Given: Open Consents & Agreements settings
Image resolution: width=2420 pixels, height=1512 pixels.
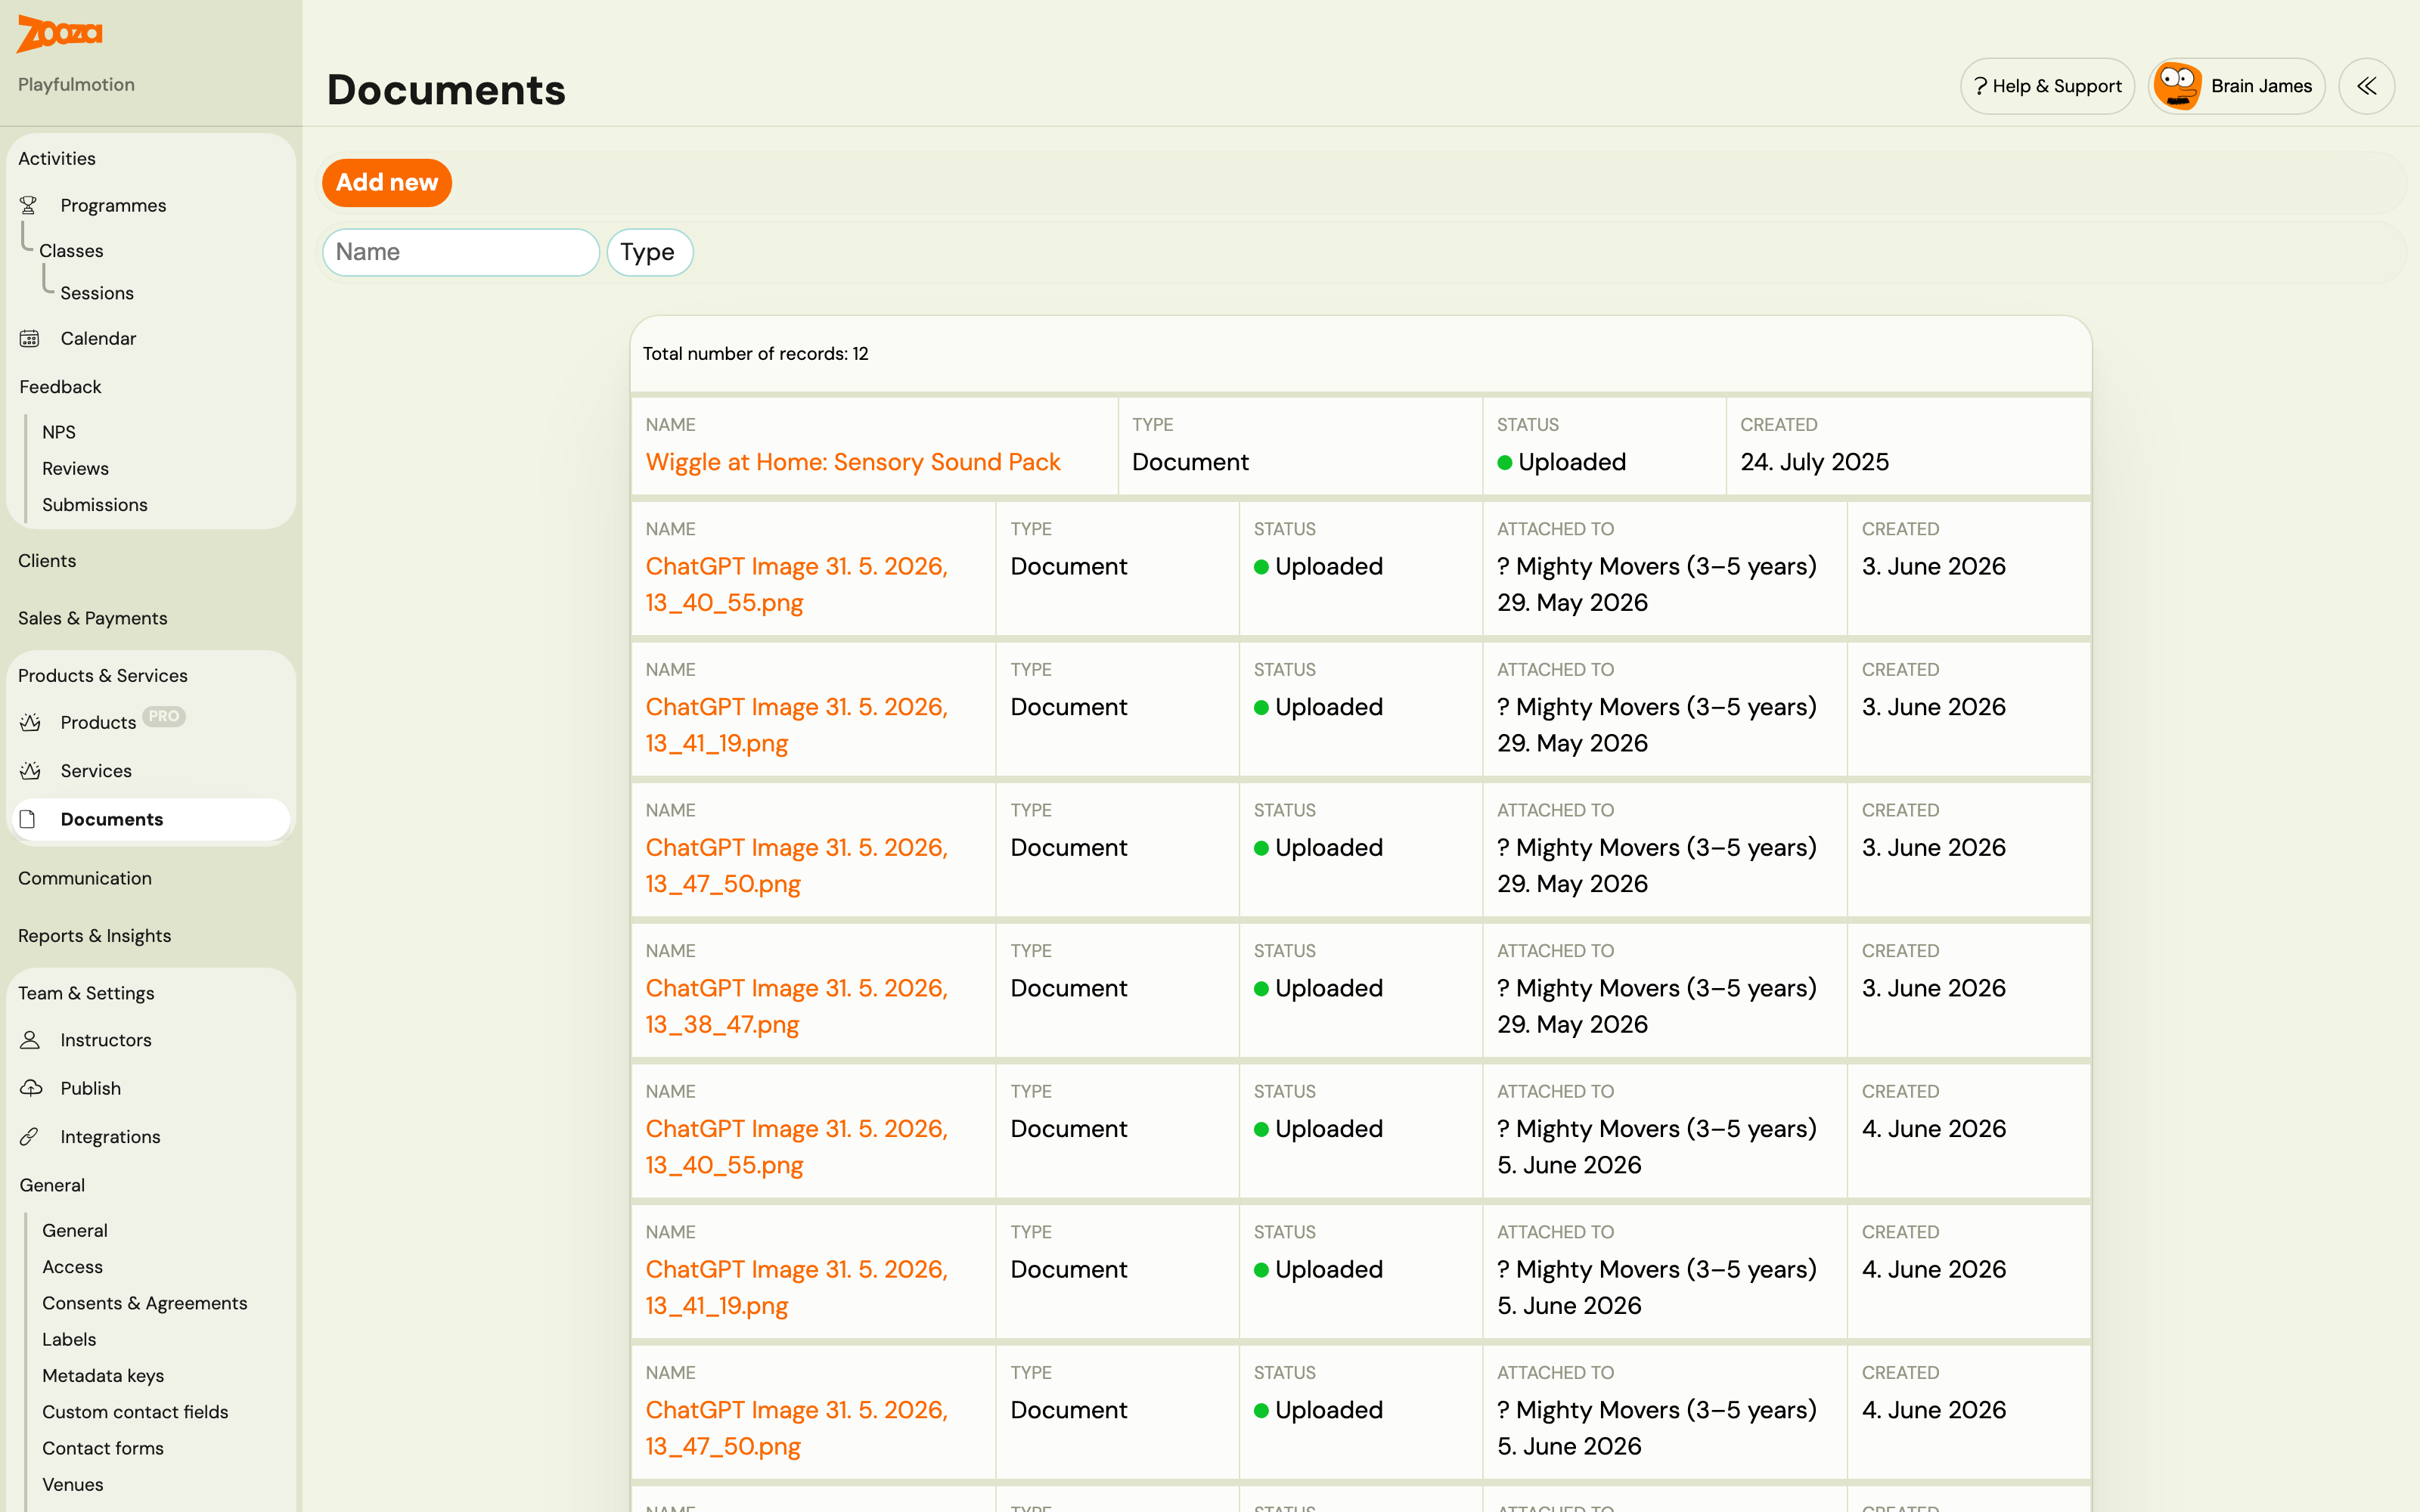Looking at the screenshot, I should pyautogui.click(x=145, y=1303).
